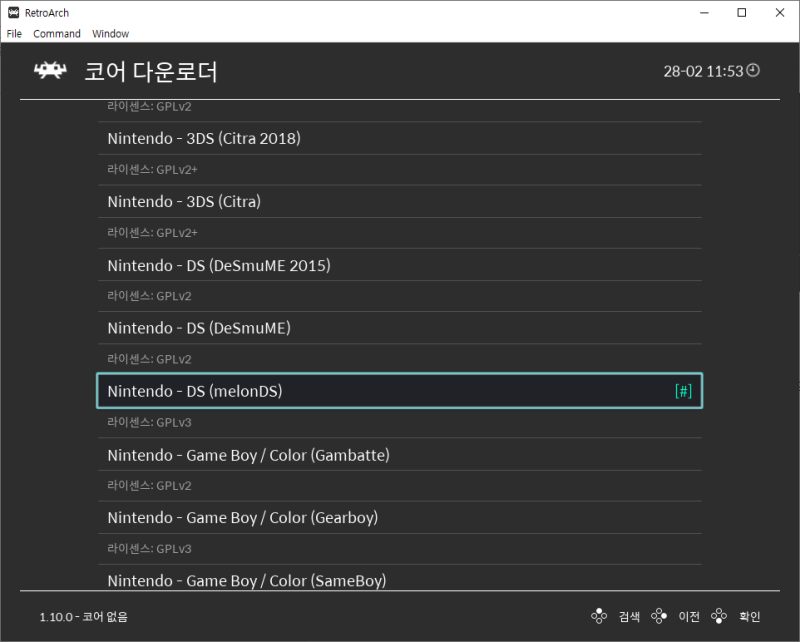Click the gamepad icon next to 이전
Screen dimensions: 800x642
659,616
